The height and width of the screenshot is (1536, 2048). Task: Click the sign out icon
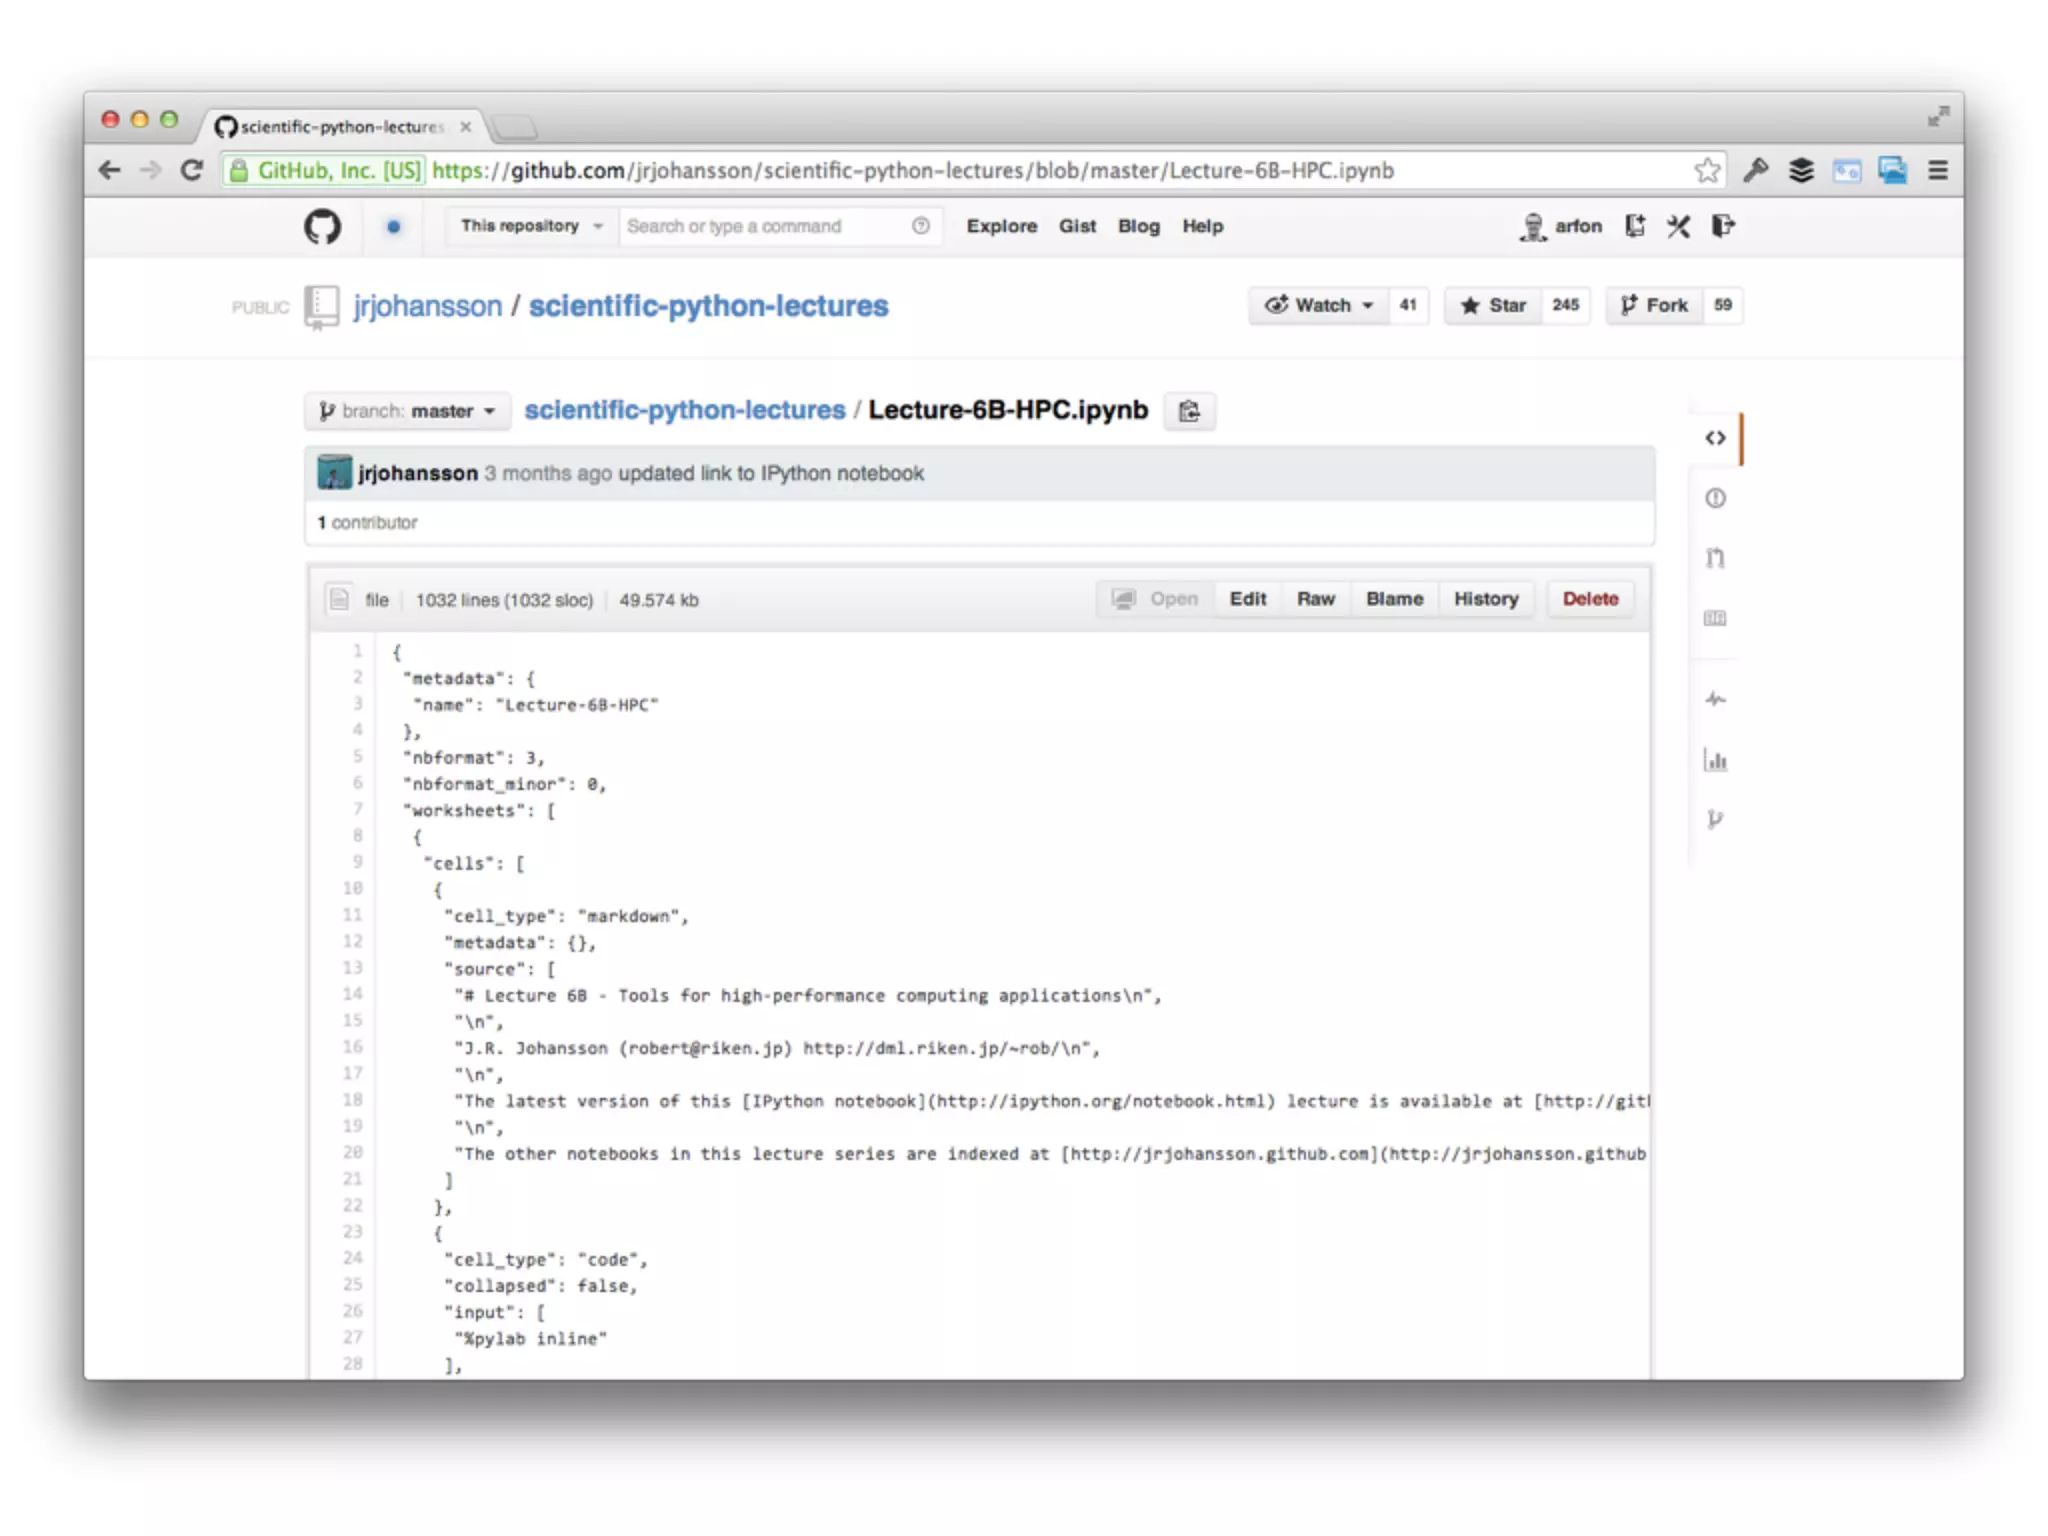[x=1723, y=226]
